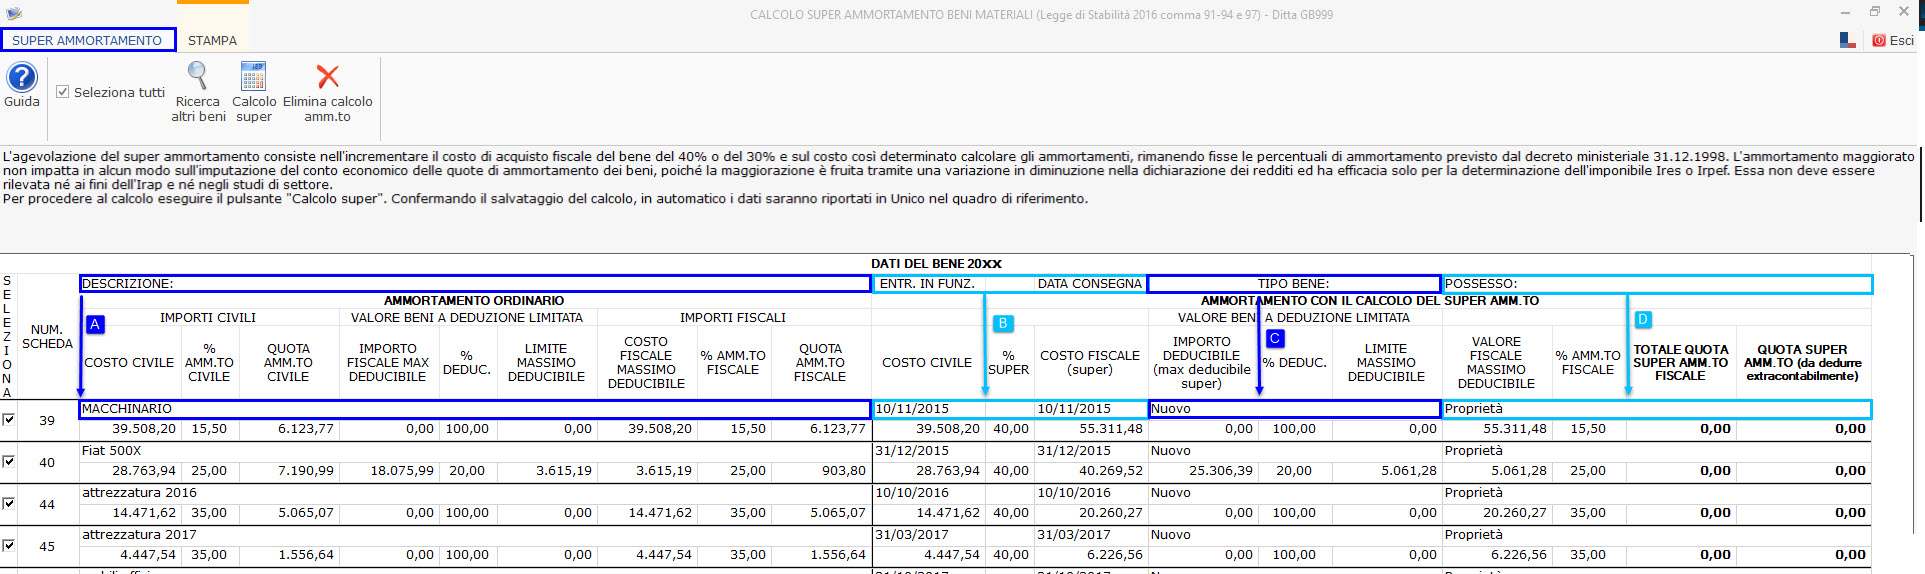Select the attrezzatura 2016 description
The image size is (1925, 574).
[475, 493]
